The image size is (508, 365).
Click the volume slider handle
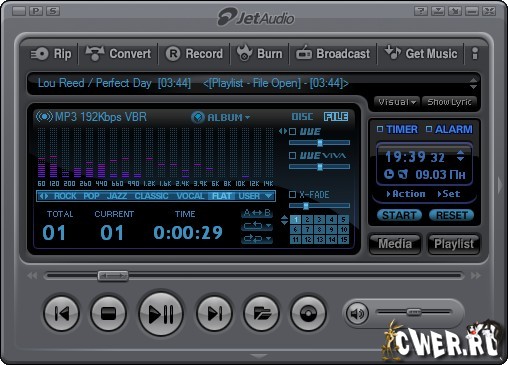pyautogui.click(x=414, y=312)
